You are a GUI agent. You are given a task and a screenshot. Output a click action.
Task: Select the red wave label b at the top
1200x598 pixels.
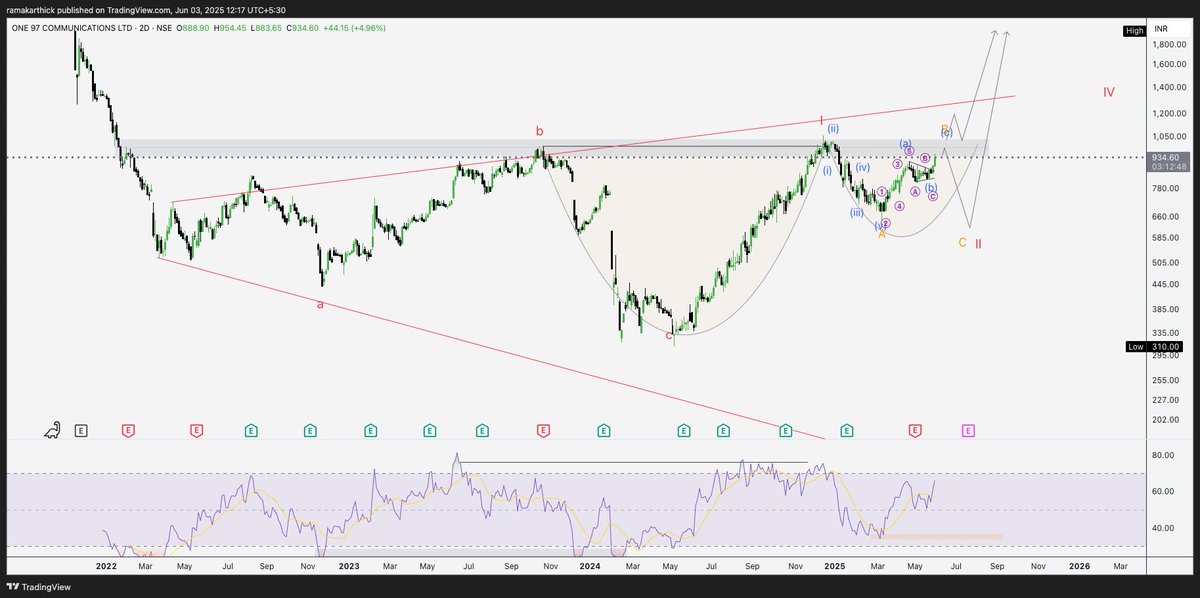540,131
